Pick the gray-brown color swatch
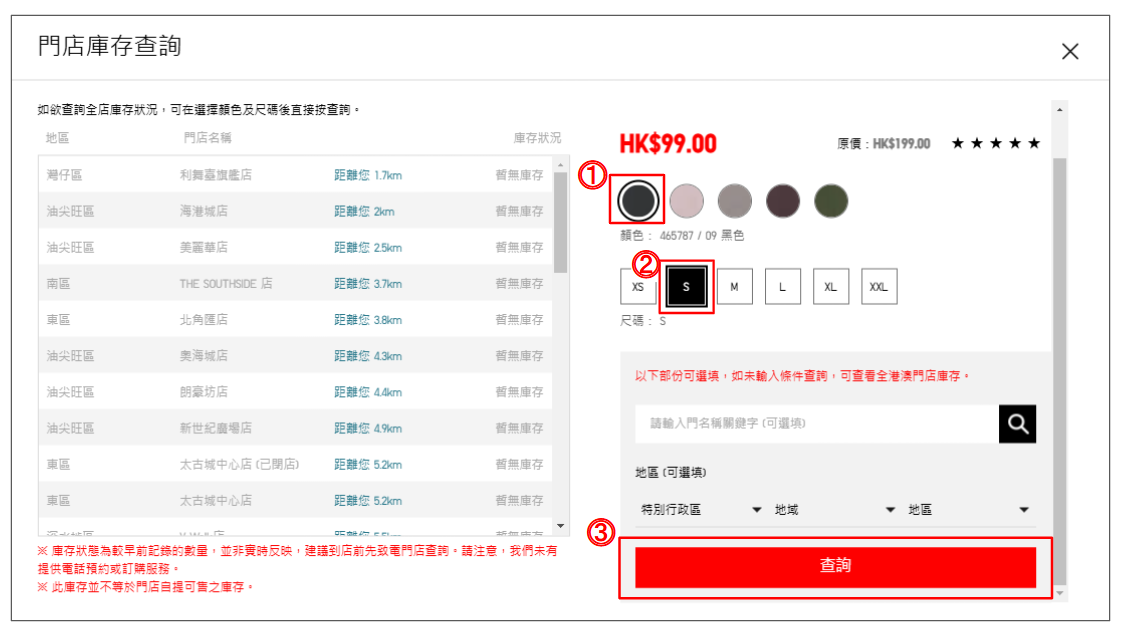 734,201
